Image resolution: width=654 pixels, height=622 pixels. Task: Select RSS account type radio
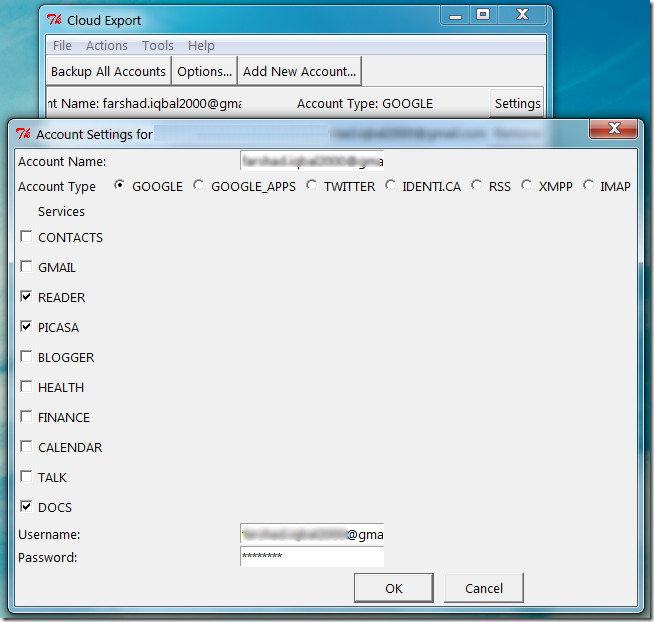point(476,185)
